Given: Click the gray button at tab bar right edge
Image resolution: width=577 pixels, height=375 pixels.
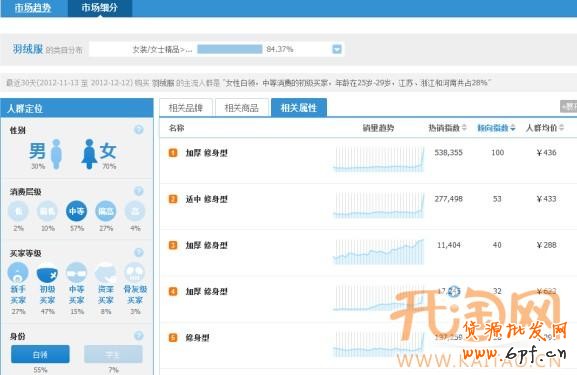Looking at the screenshot, I should 569,106.
